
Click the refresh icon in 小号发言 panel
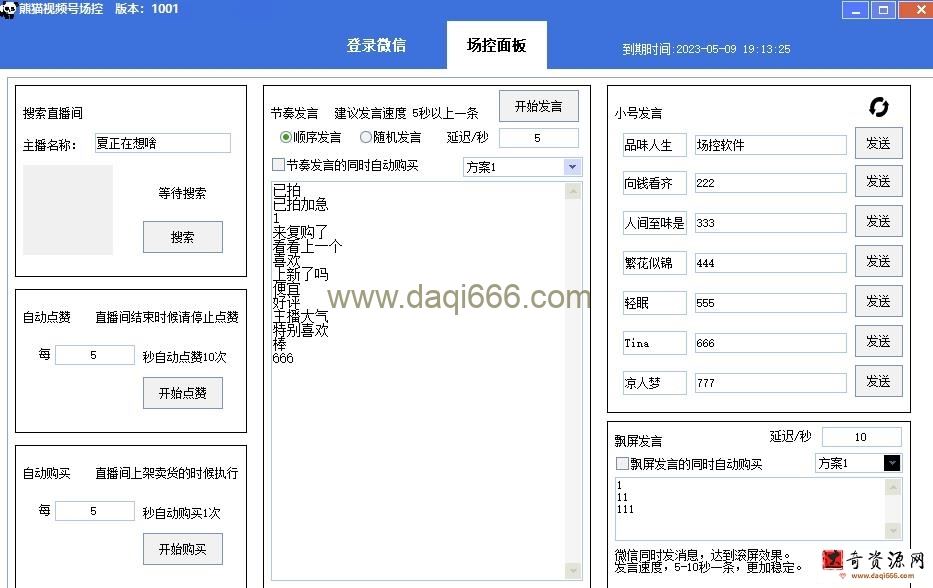tap(878, 107)
